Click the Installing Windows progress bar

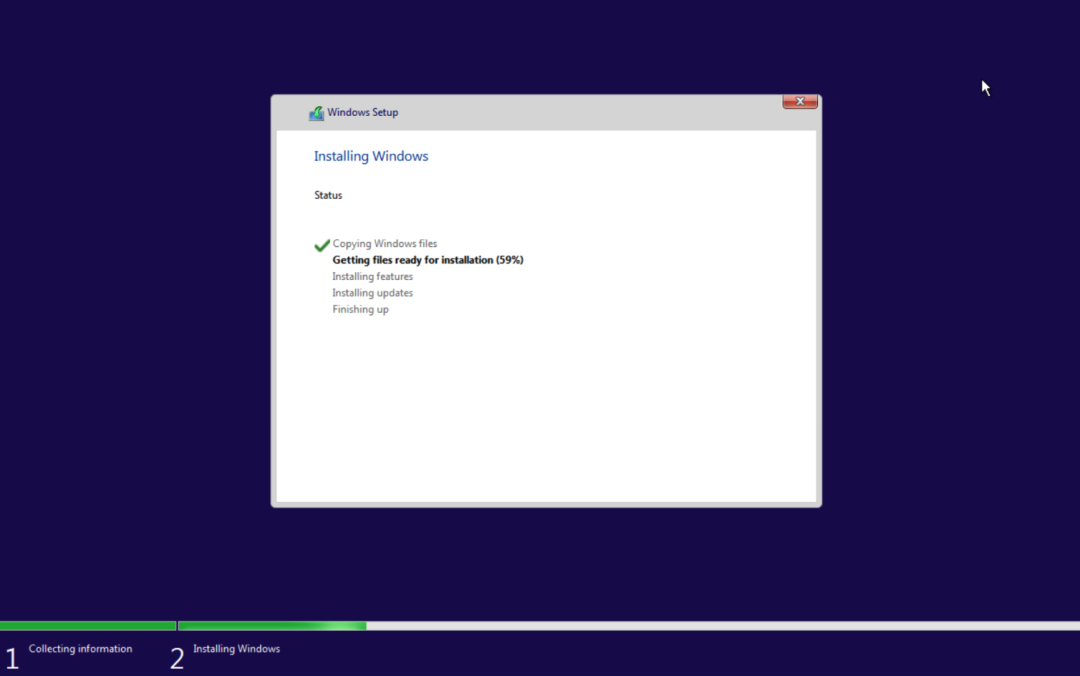coord(629,626)
